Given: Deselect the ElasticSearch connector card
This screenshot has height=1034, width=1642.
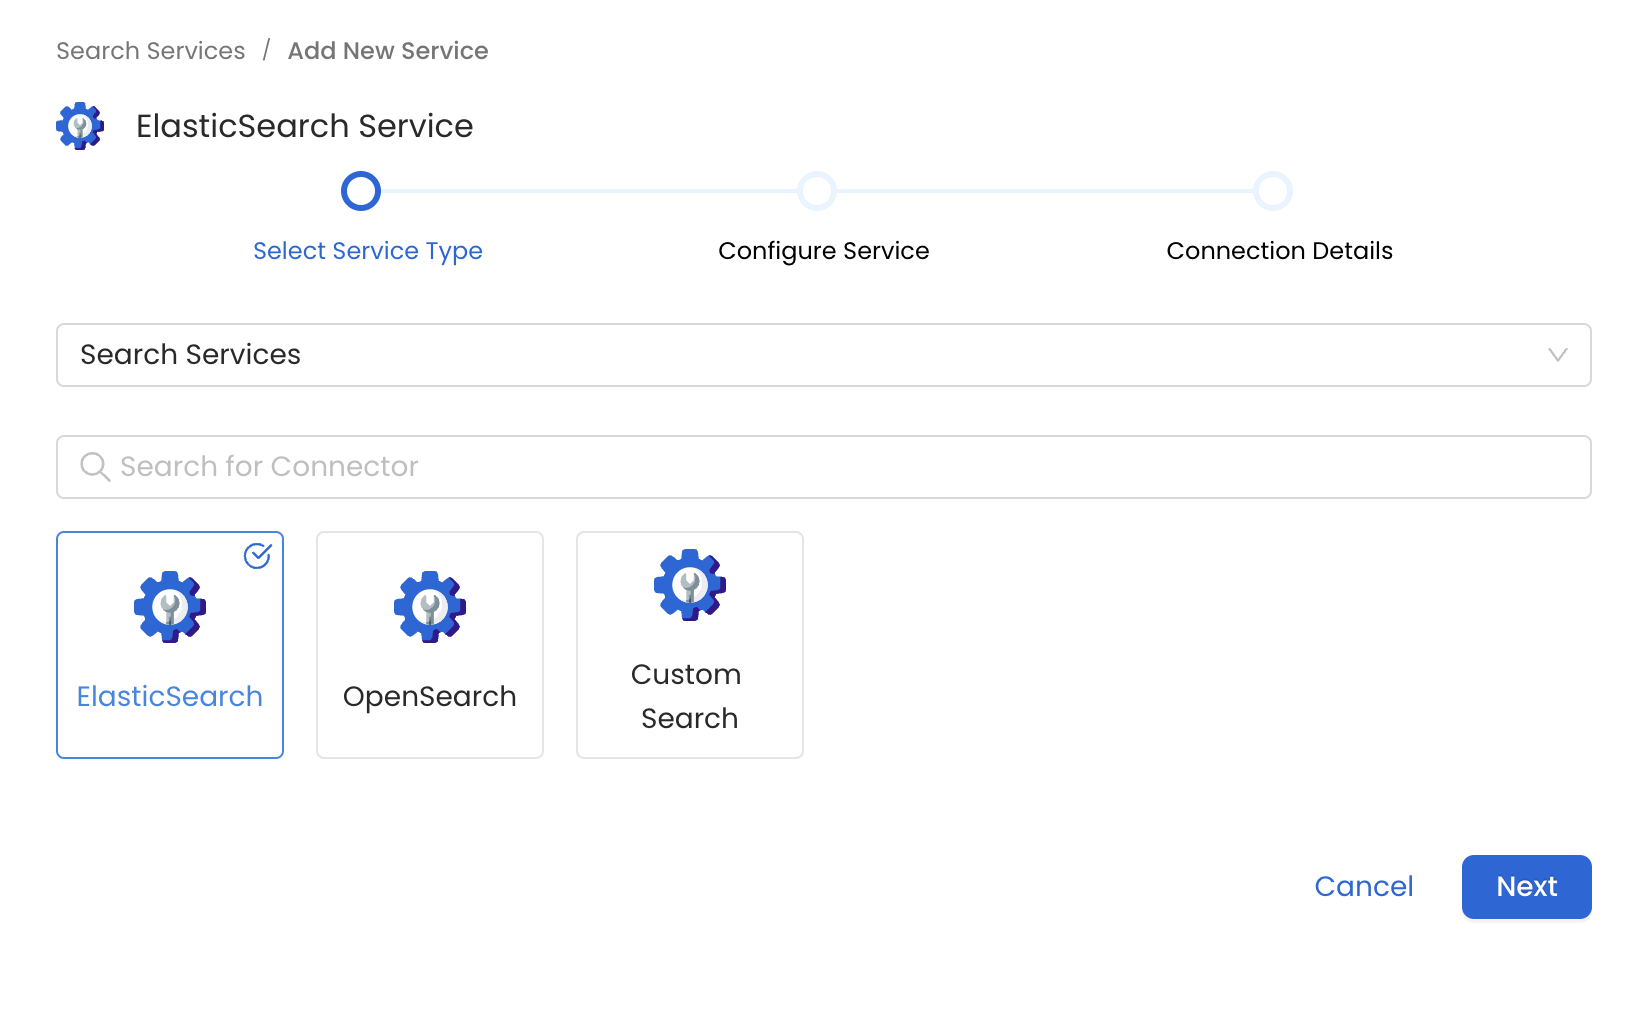Looking at the screenshot, I should coord(170,645).
